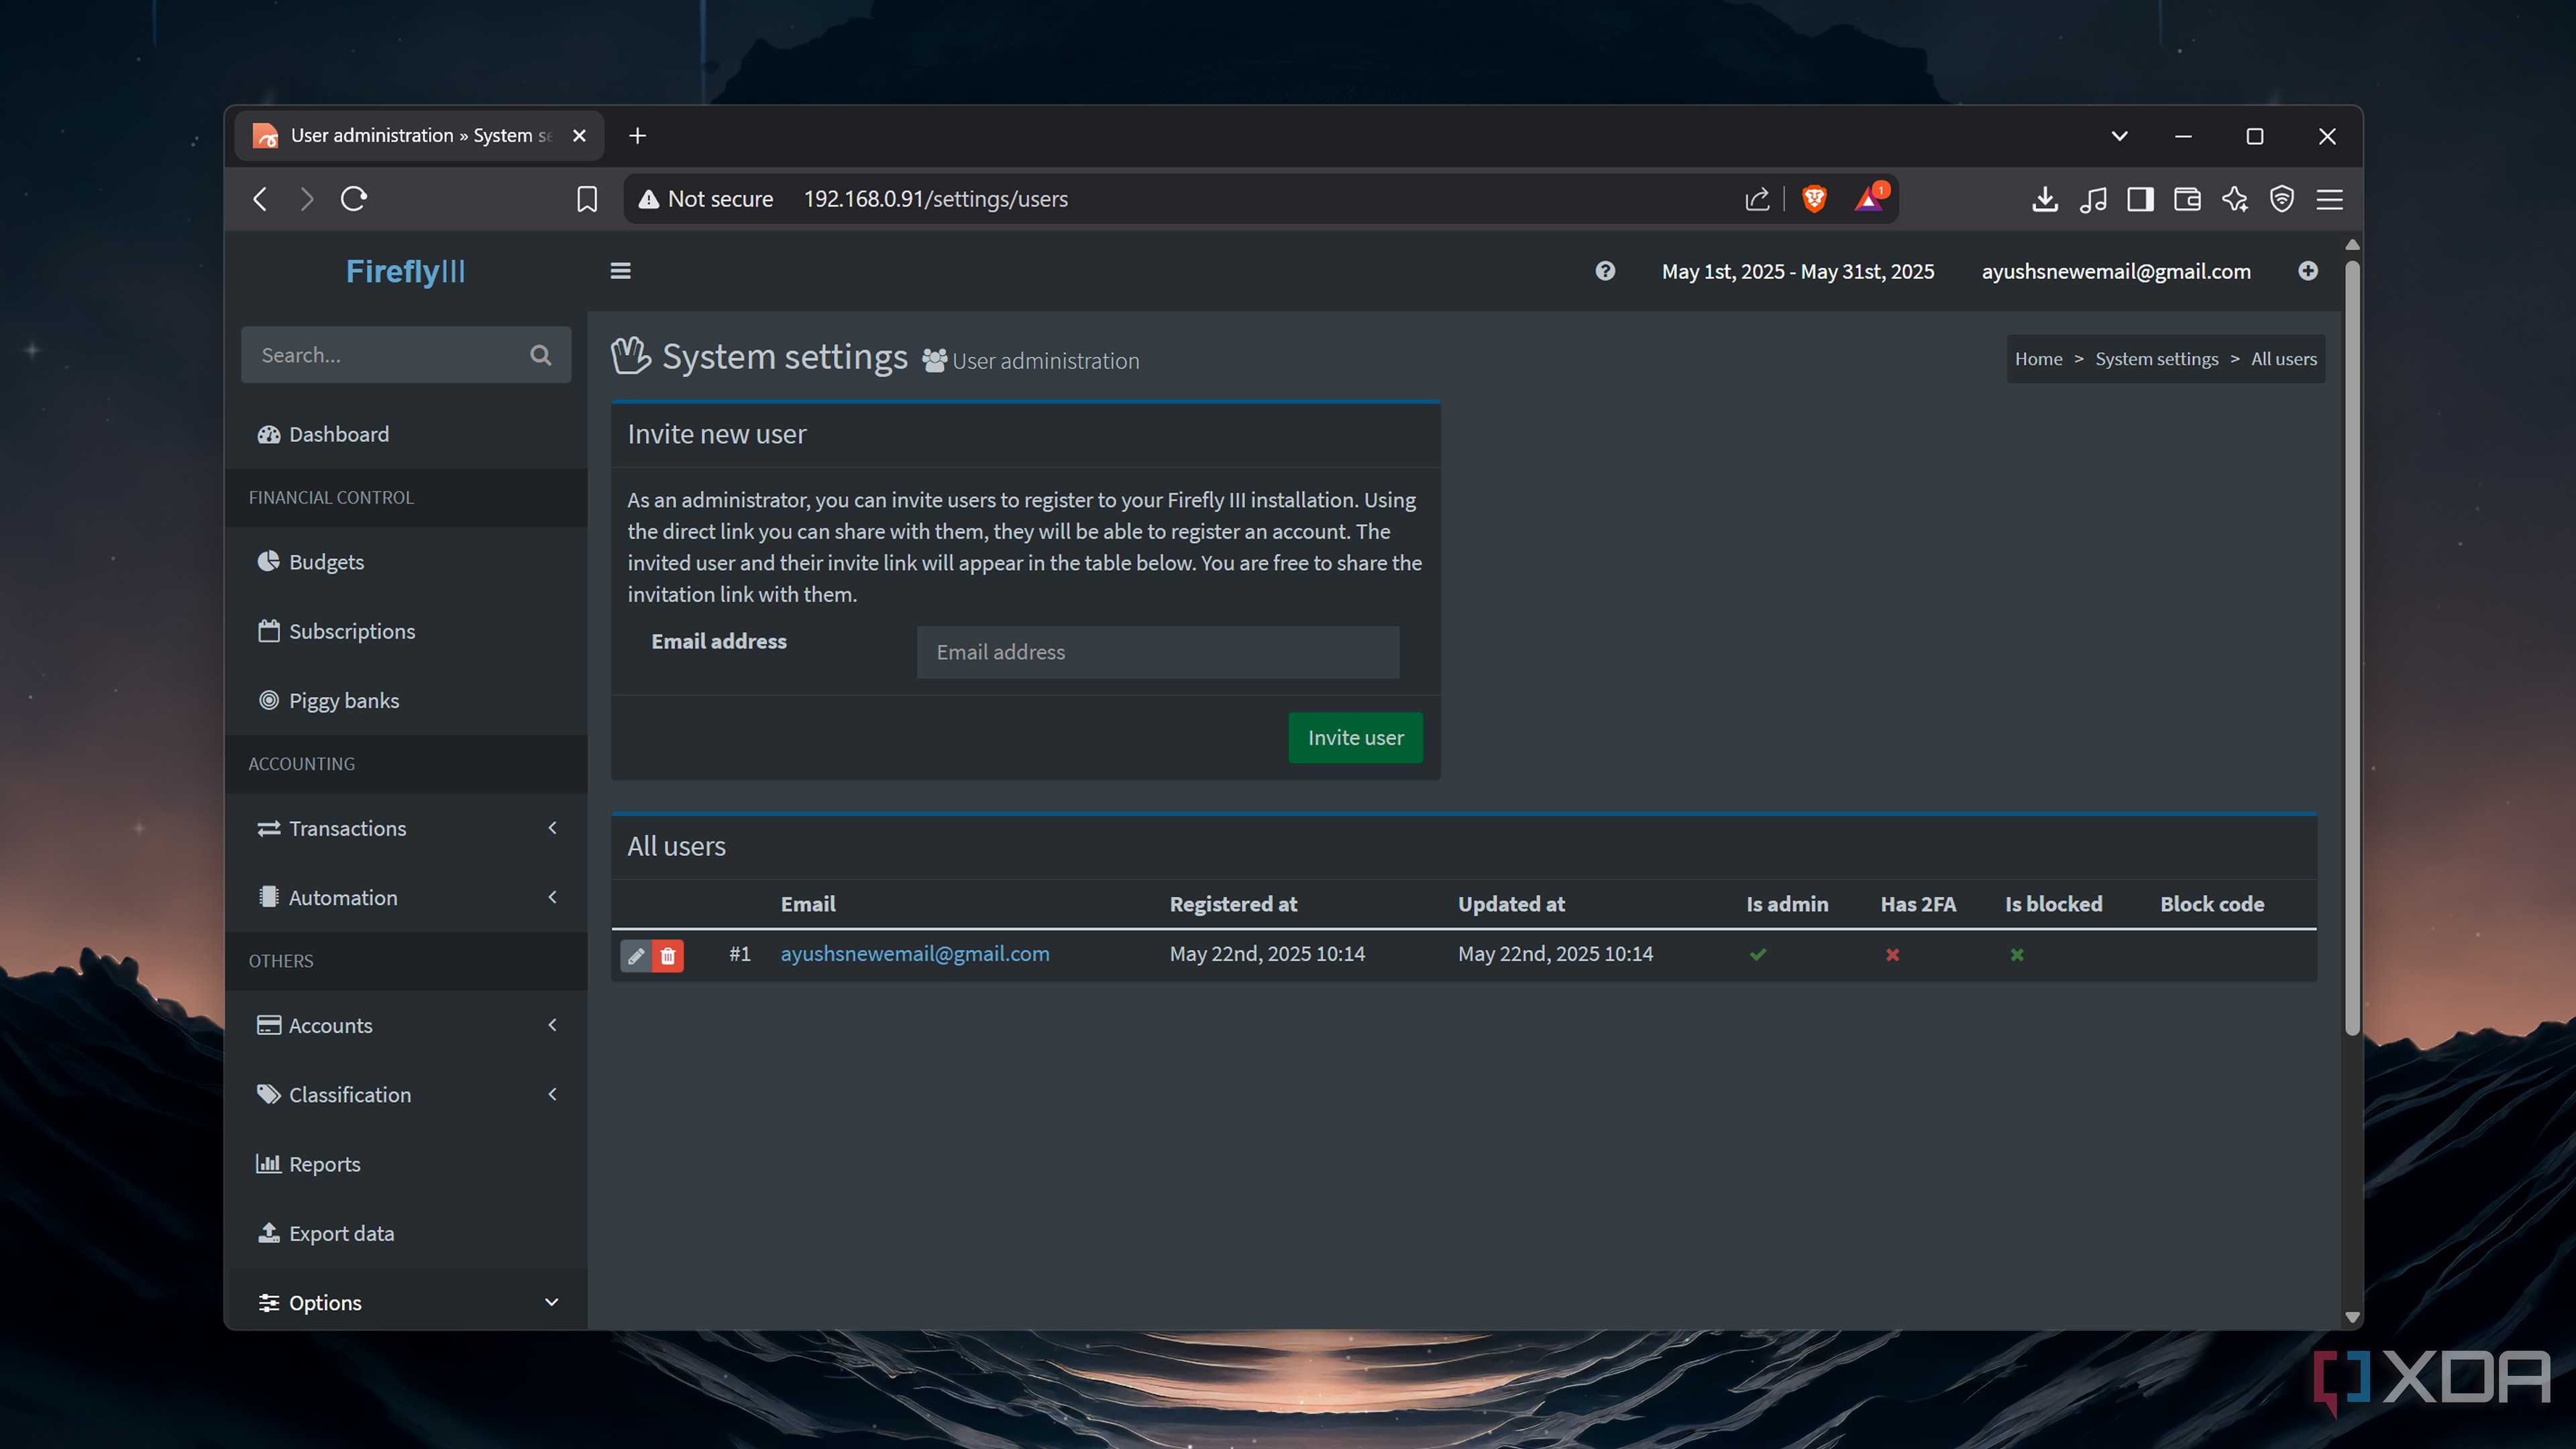
Task: Expand the Classification sidebar menu
Action: point(406,1095)
